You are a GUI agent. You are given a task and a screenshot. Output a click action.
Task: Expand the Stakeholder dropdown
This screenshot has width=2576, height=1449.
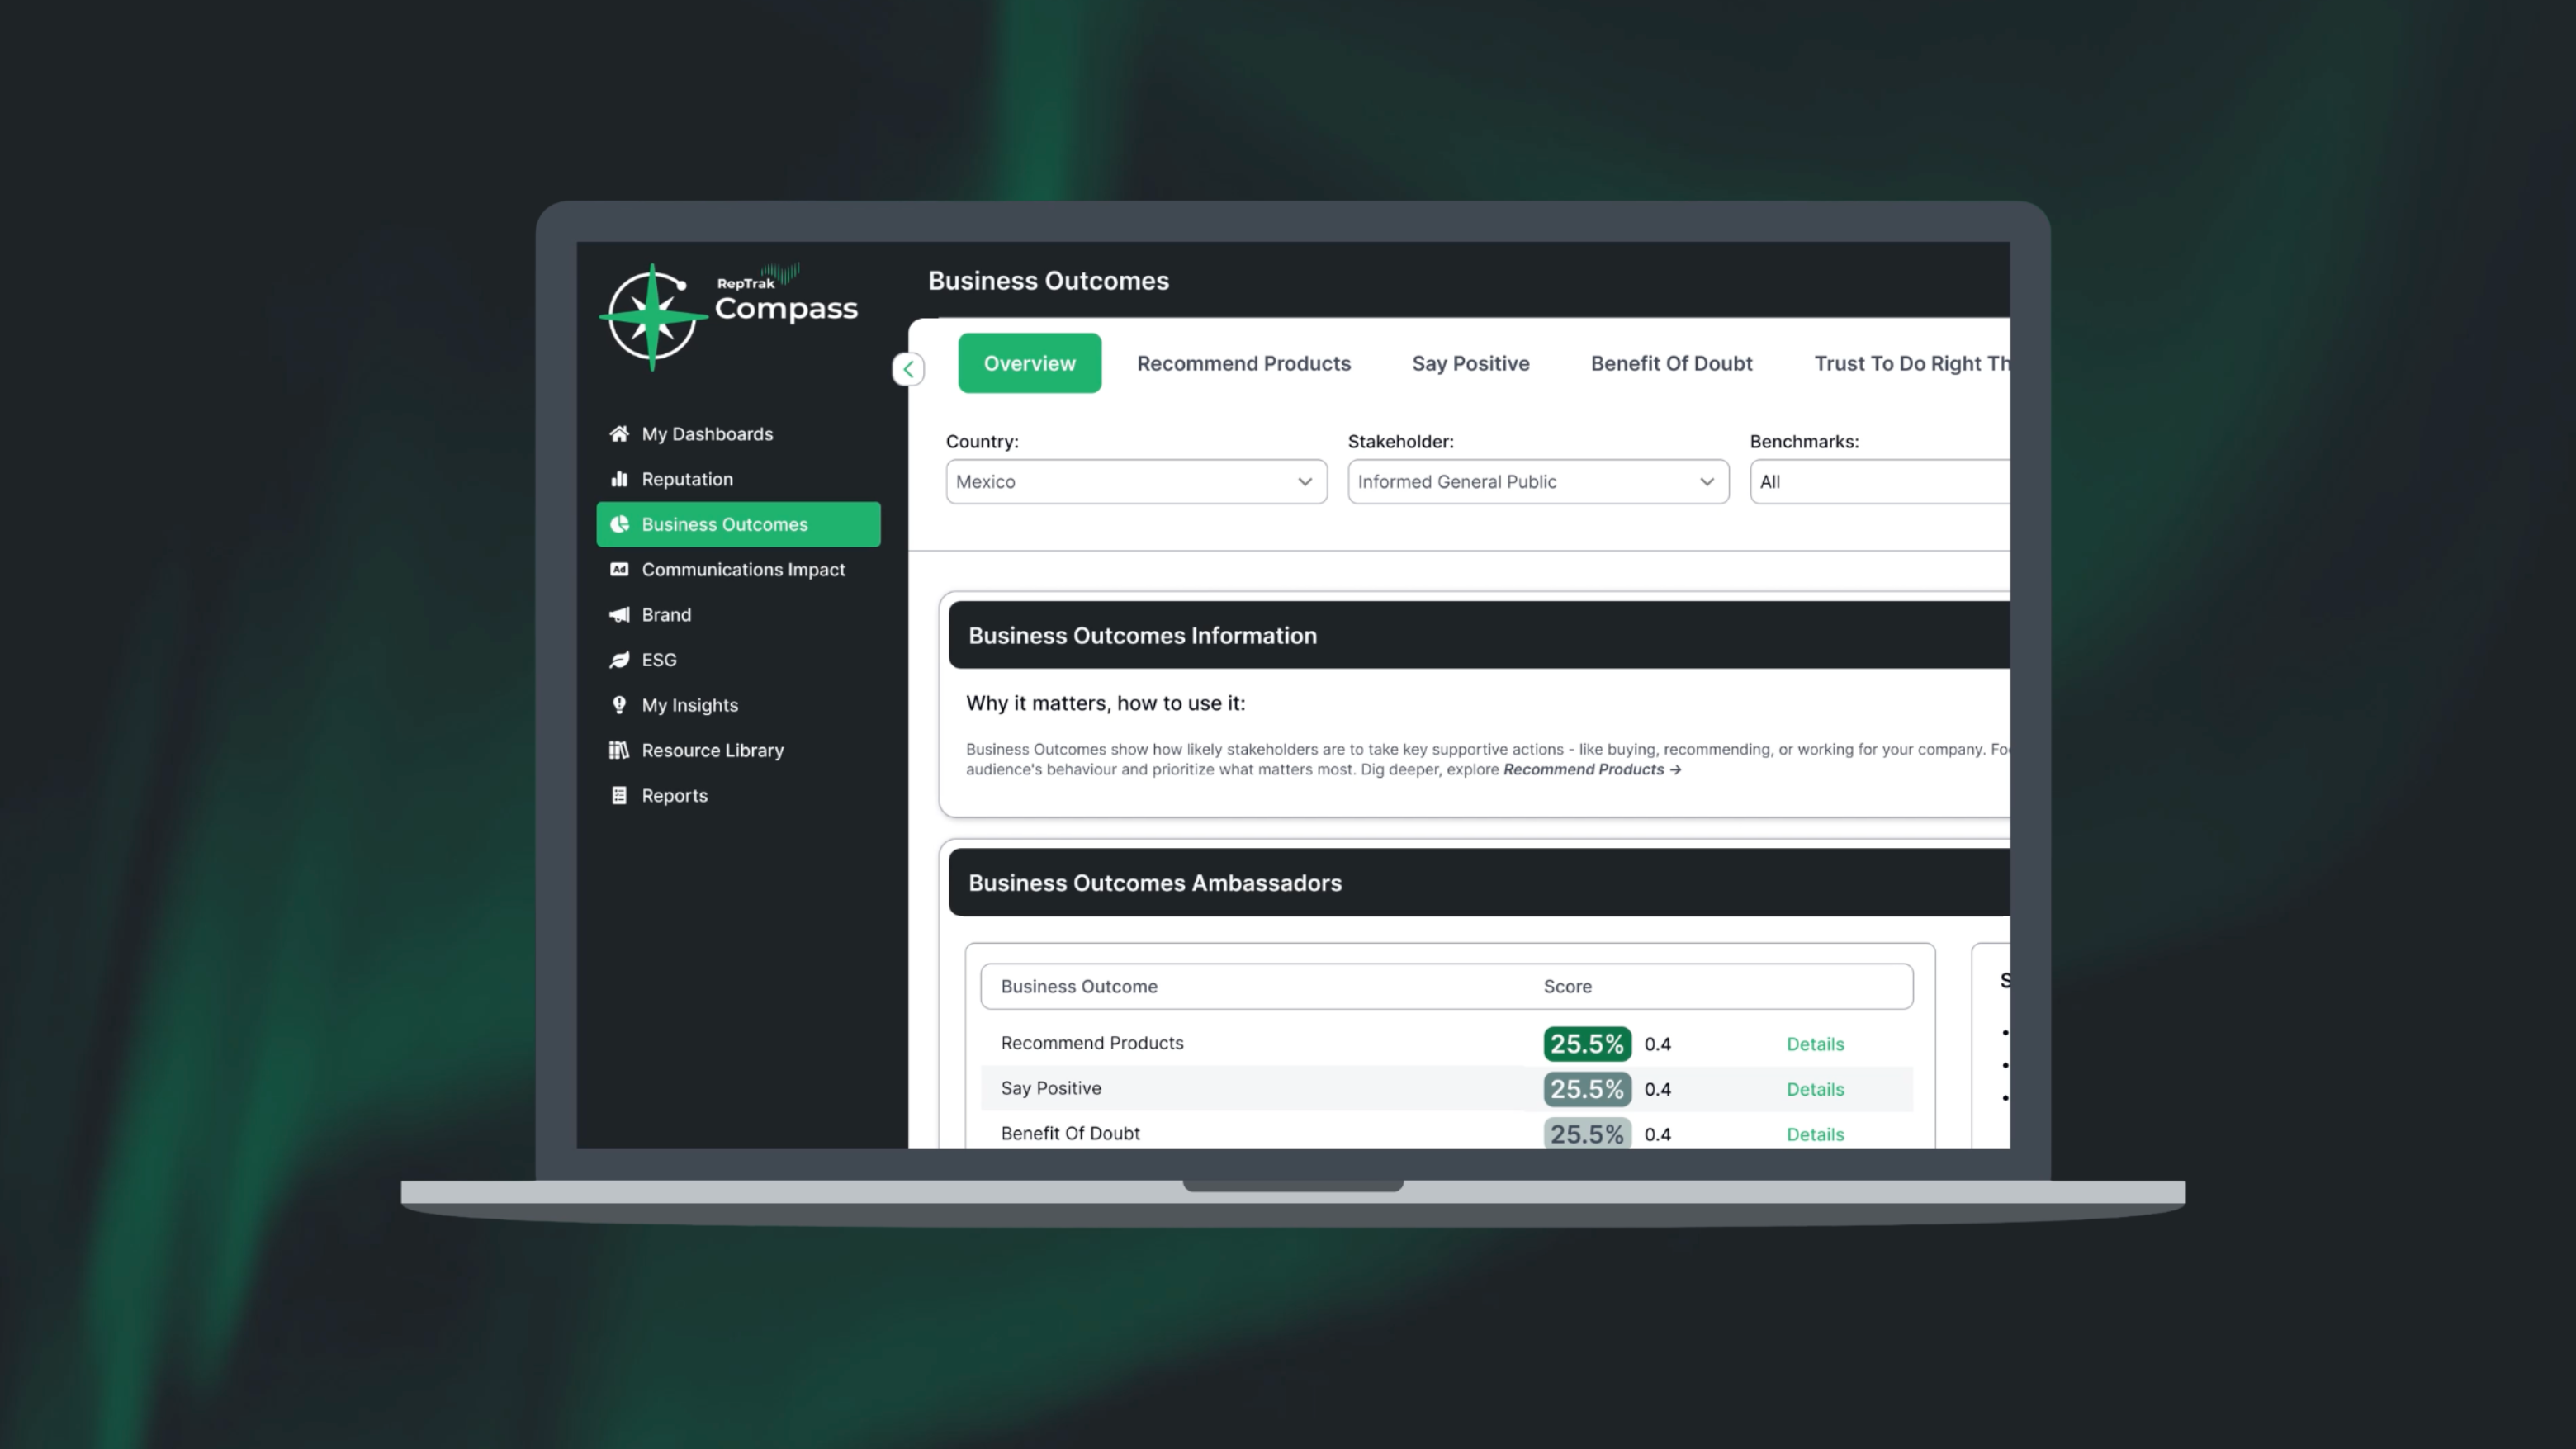point(1537,482)
